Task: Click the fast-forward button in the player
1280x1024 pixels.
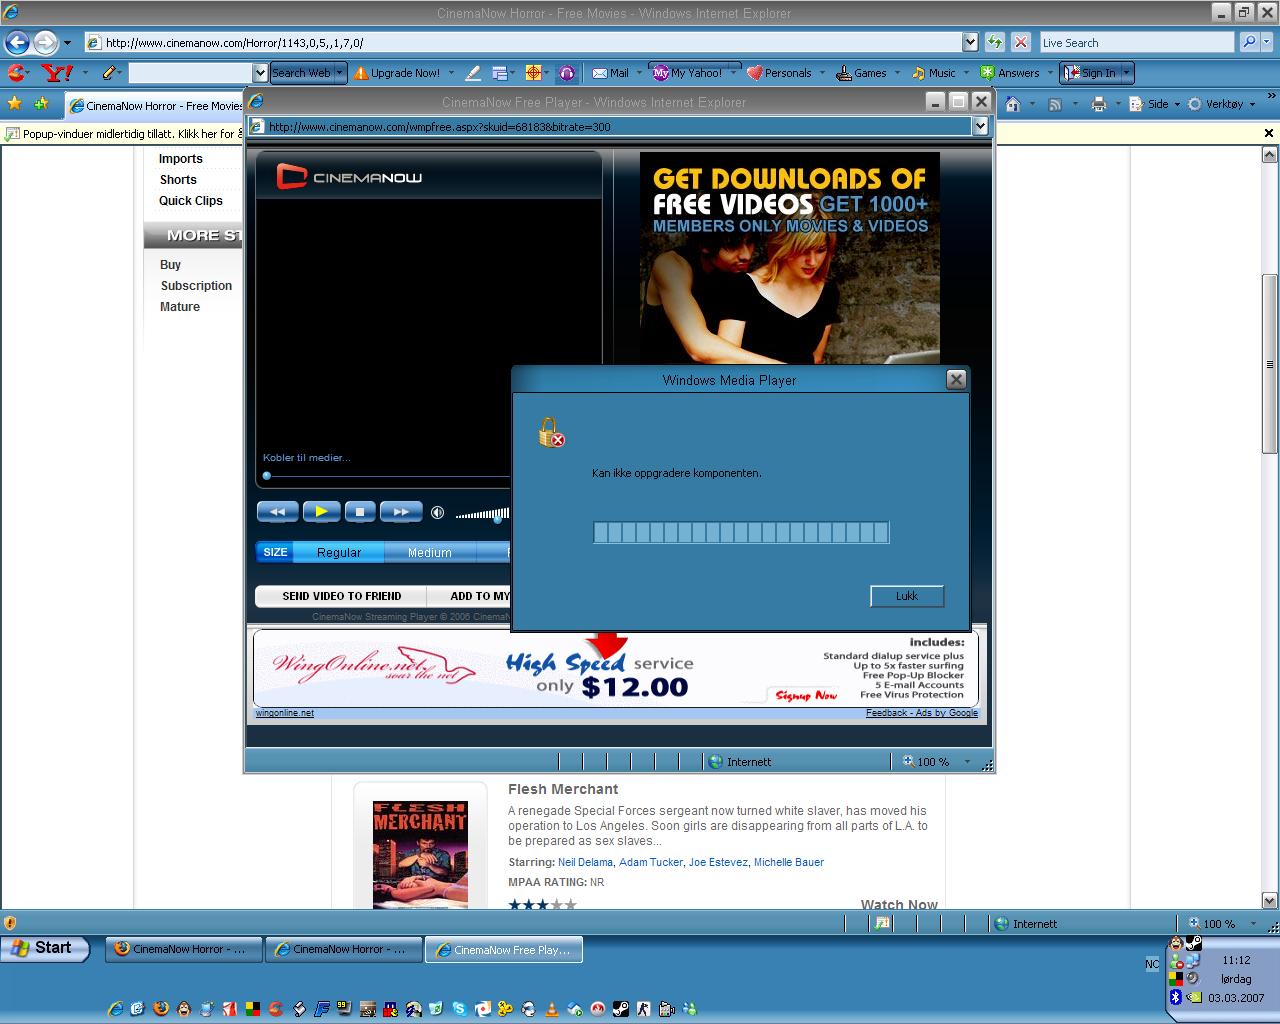Action: click(401, 512)
